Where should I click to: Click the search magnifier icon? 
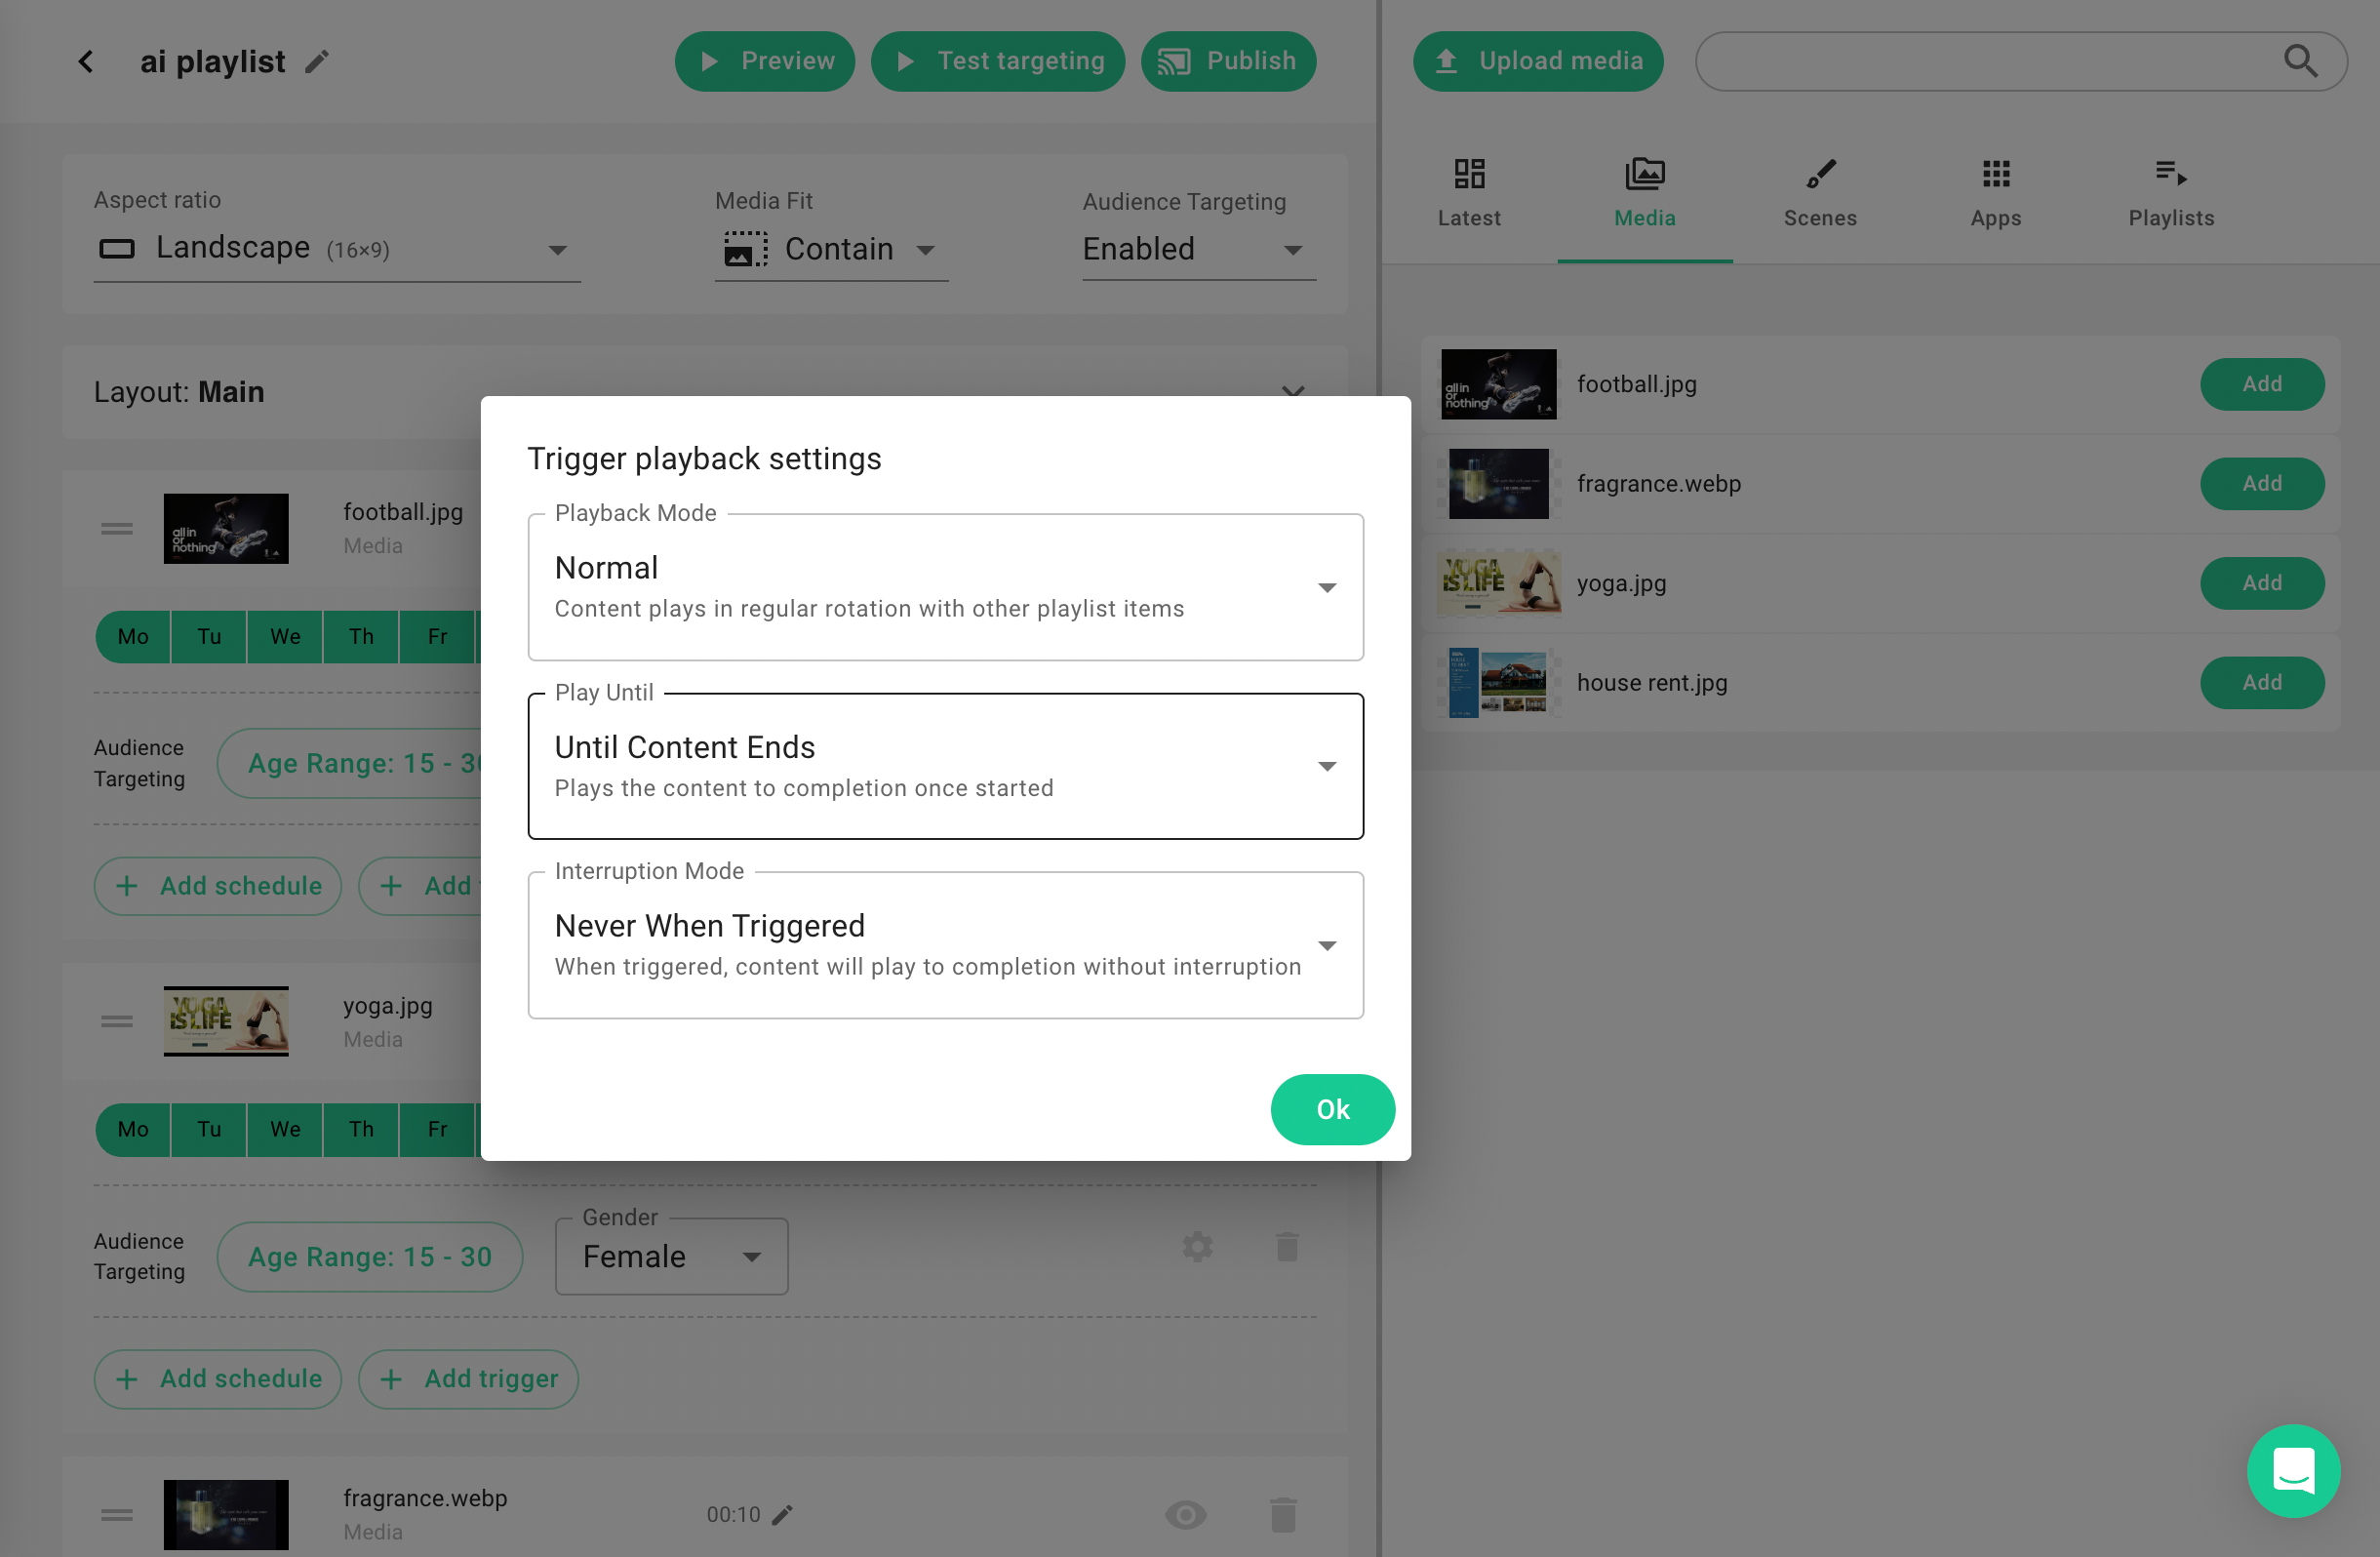(2299, 62)
